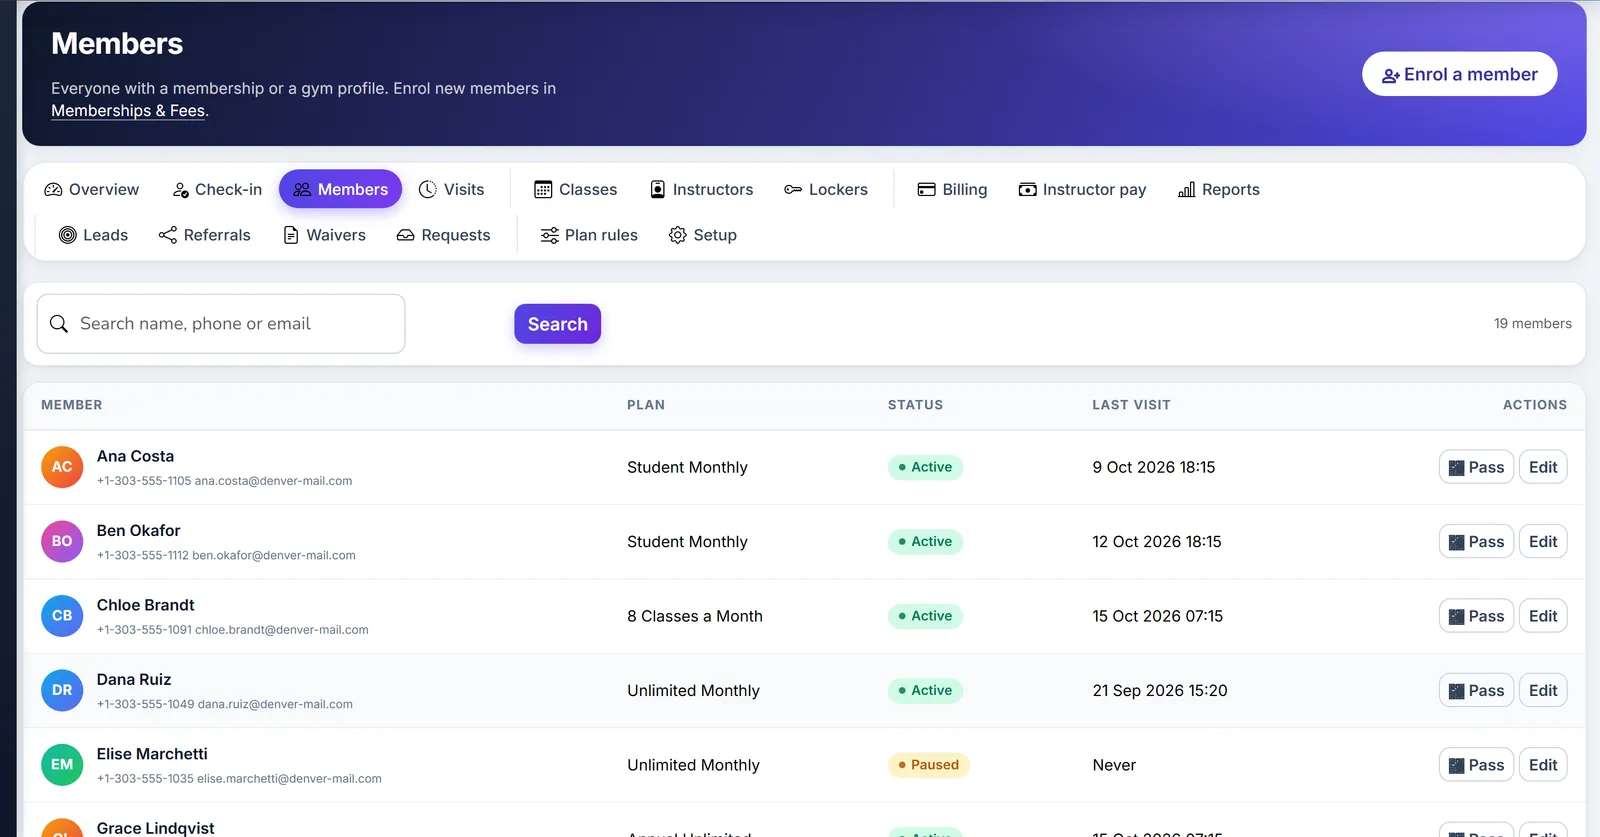Open Pass for Ben Okafor
This screenshot has height=837, width=1600.
click(1476, 541)
